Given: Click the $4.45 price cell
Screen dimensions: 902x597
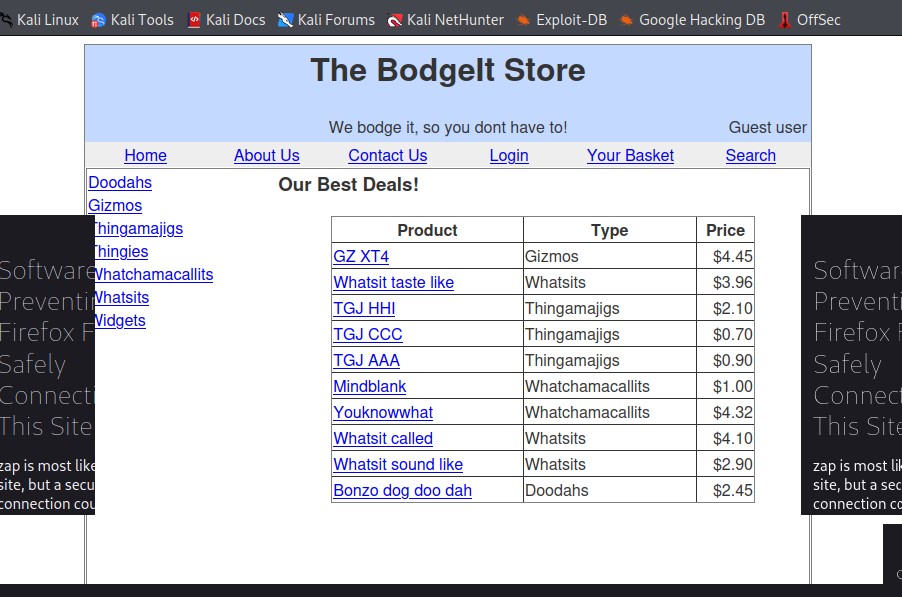Looking at the screenshot, I should click(725, 256).
